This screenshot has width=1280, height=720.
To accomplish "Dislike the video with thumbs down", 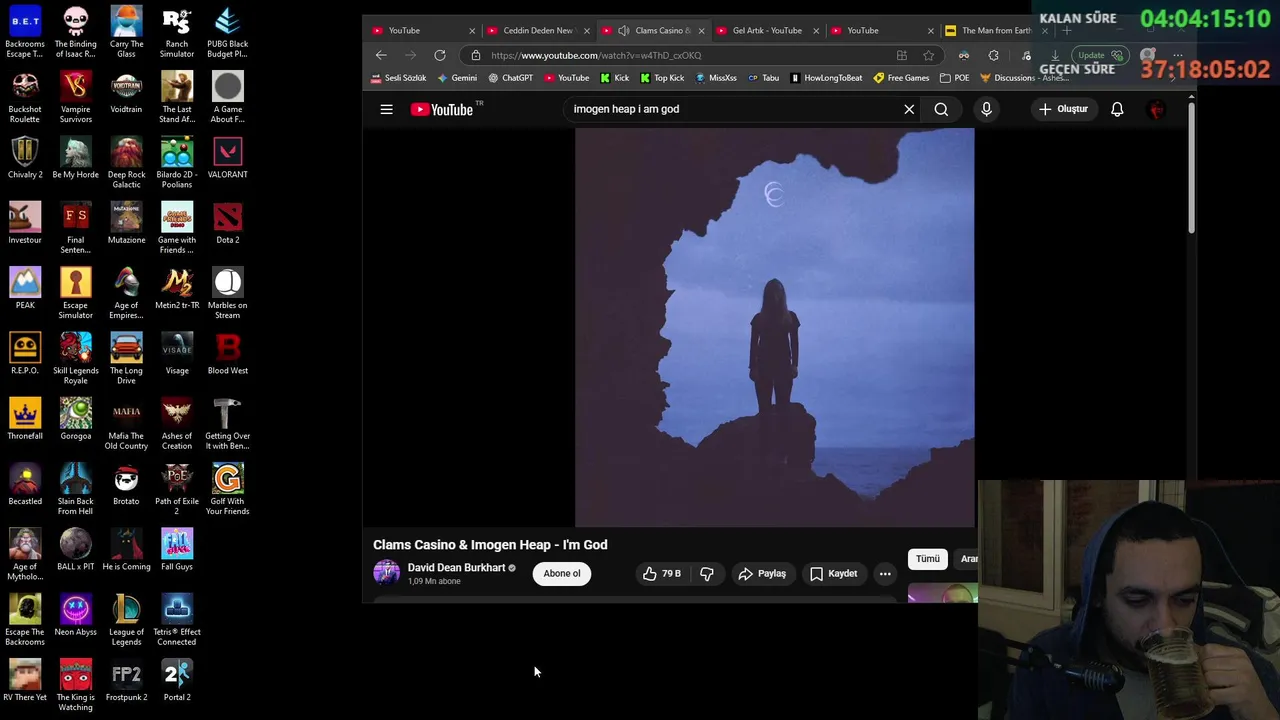I will (707, 574).
